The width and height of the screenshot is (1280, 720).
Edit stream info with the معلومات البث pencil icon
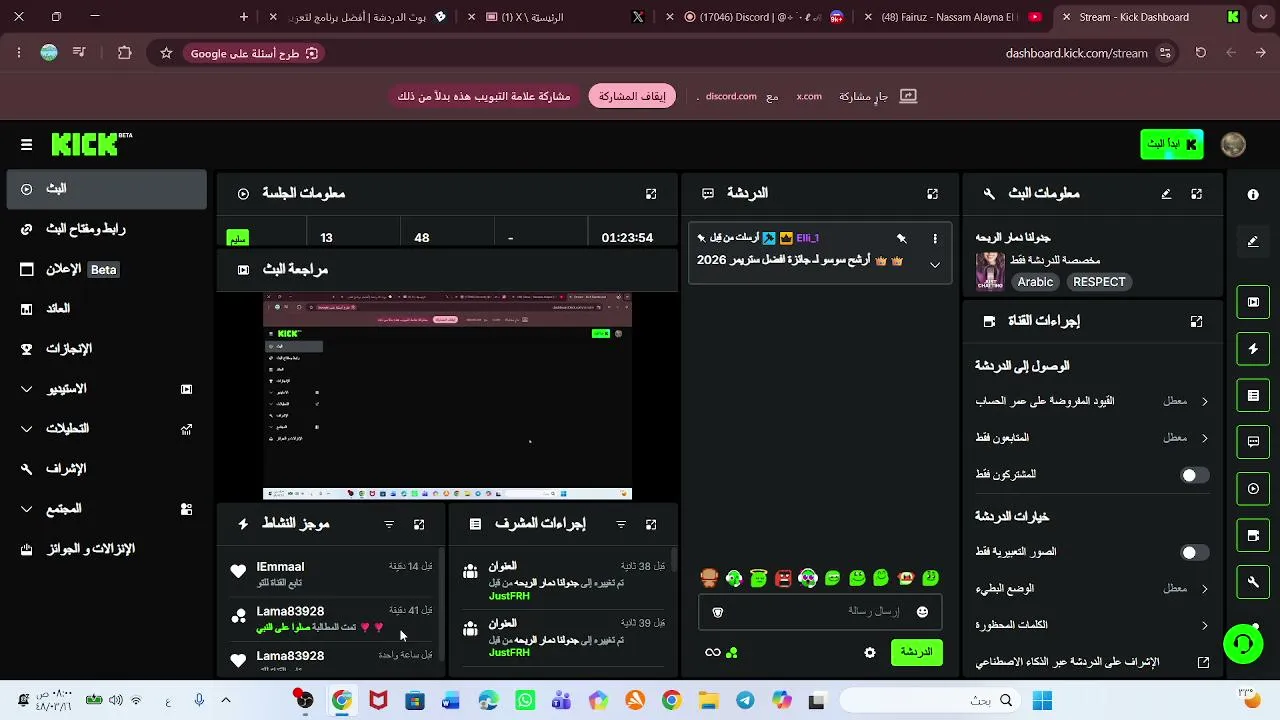pos(1166,194)
